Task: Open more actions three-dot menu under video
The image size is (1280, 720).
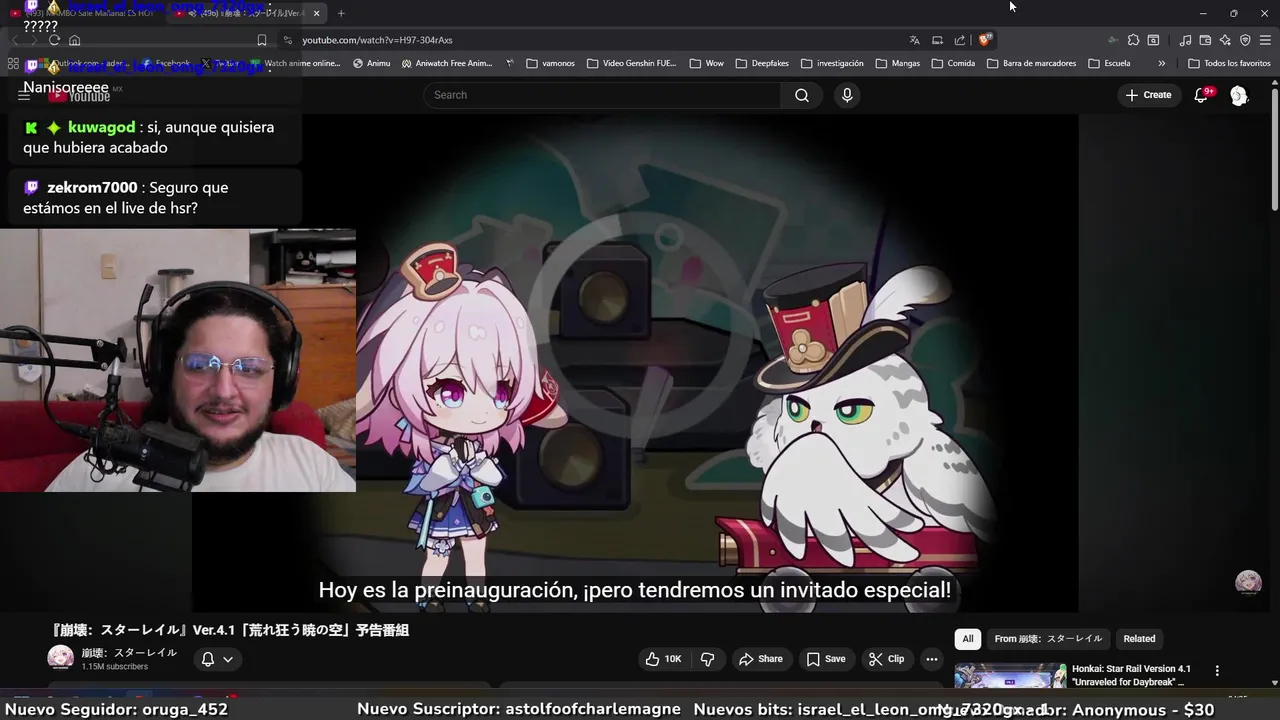Action: tap(932, 659)
